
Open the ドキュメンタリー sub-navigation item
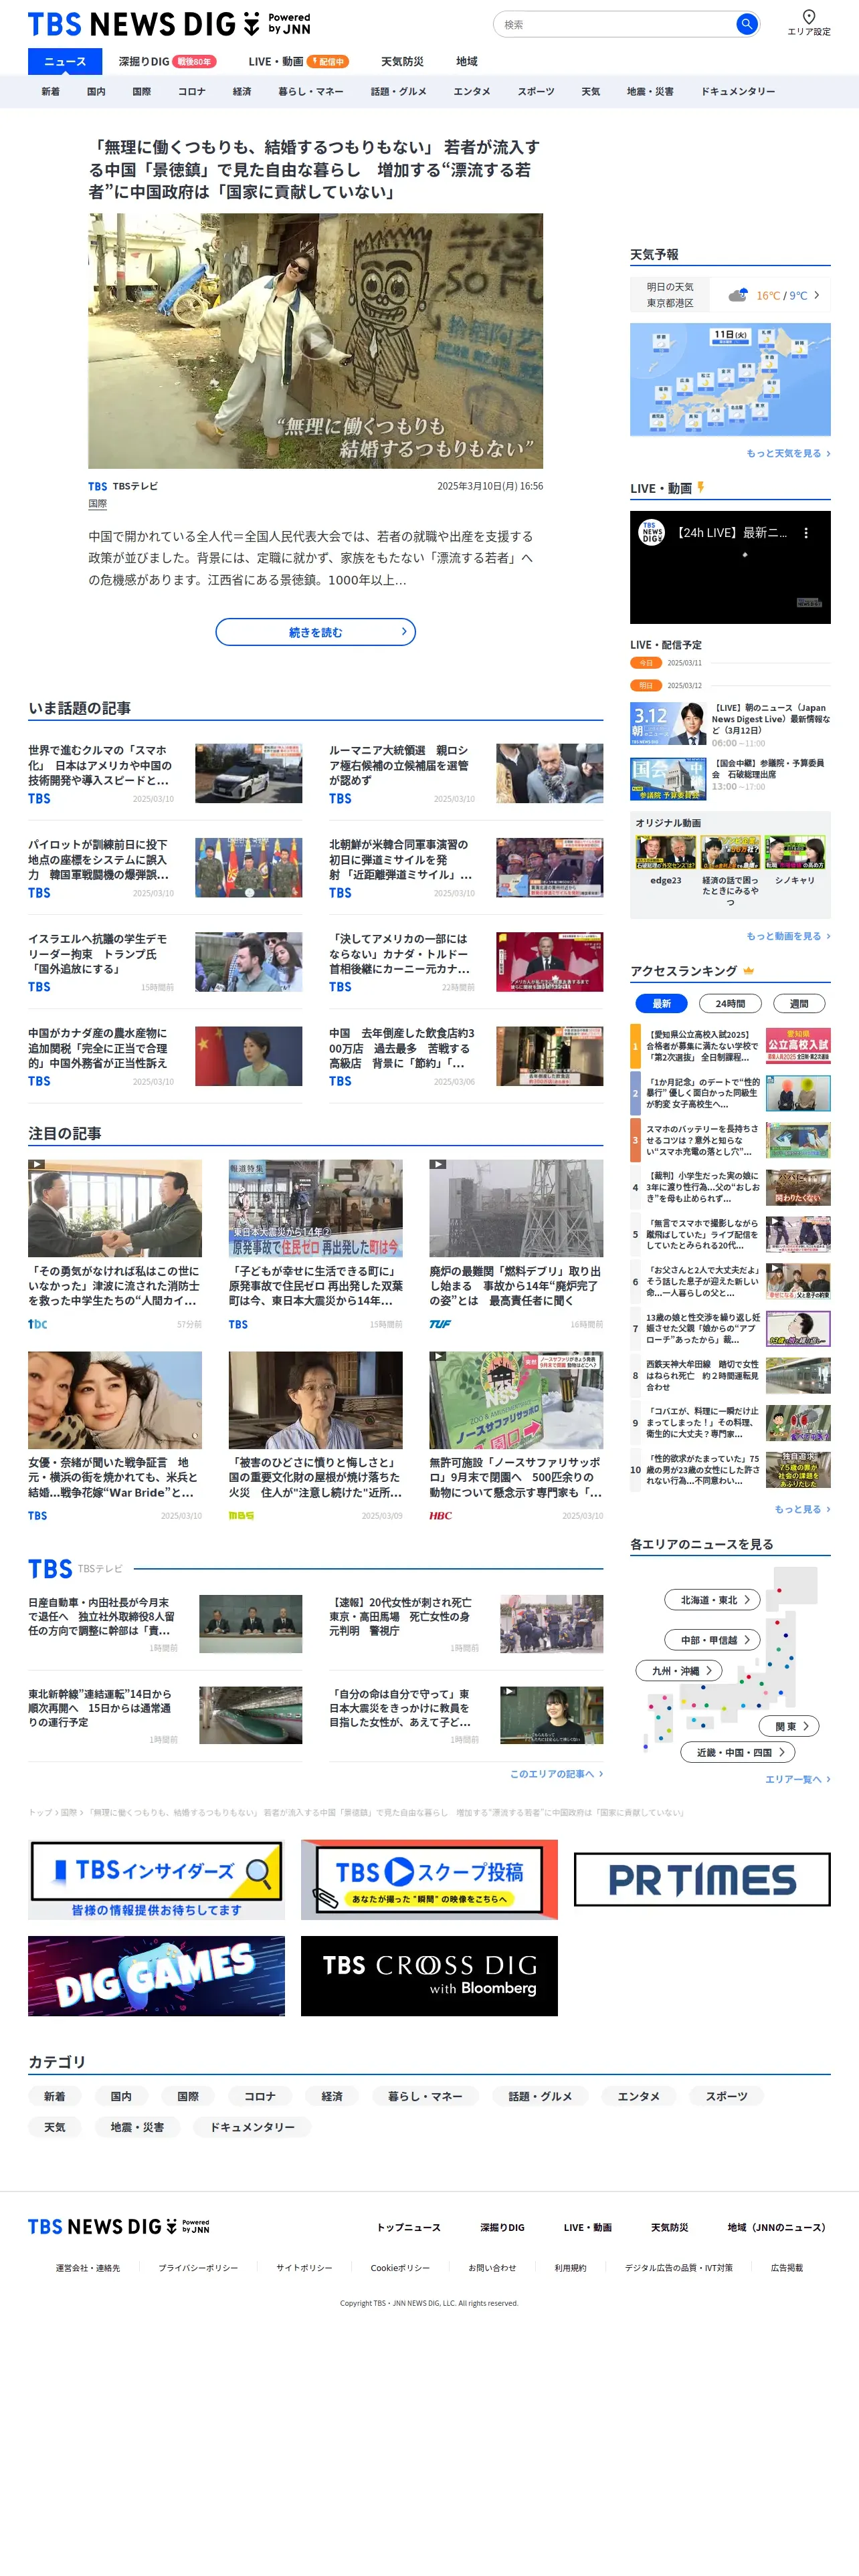[738, 91]
